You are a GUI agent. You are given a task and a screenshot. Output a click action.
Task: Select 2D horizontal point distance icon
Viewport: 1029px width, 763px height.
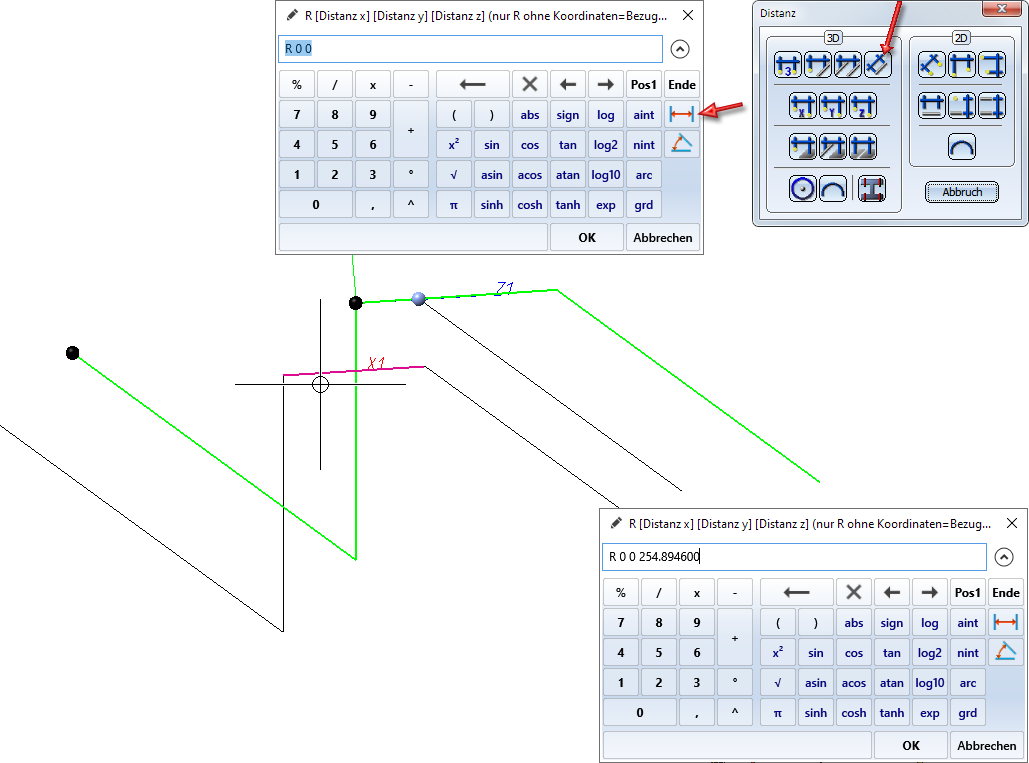pyautogui.click(x=961, y=65)
